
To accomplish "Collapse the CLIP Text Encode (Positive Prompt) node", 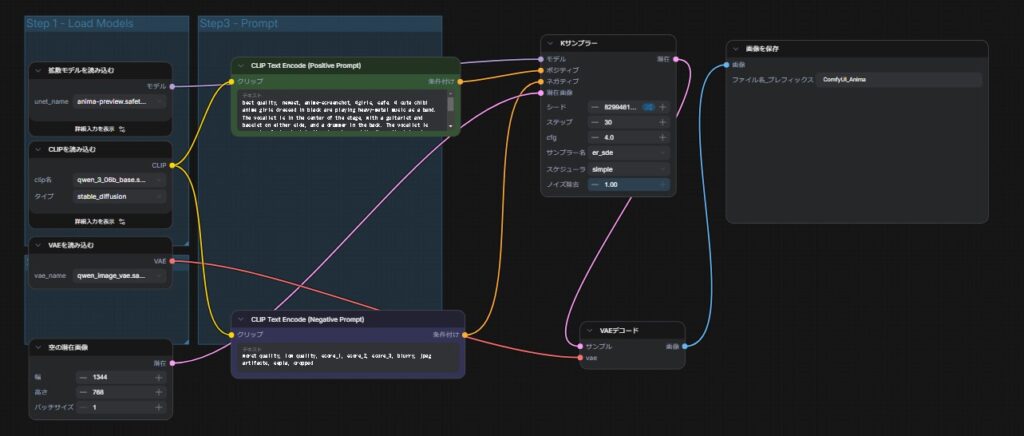I will 241,66.
